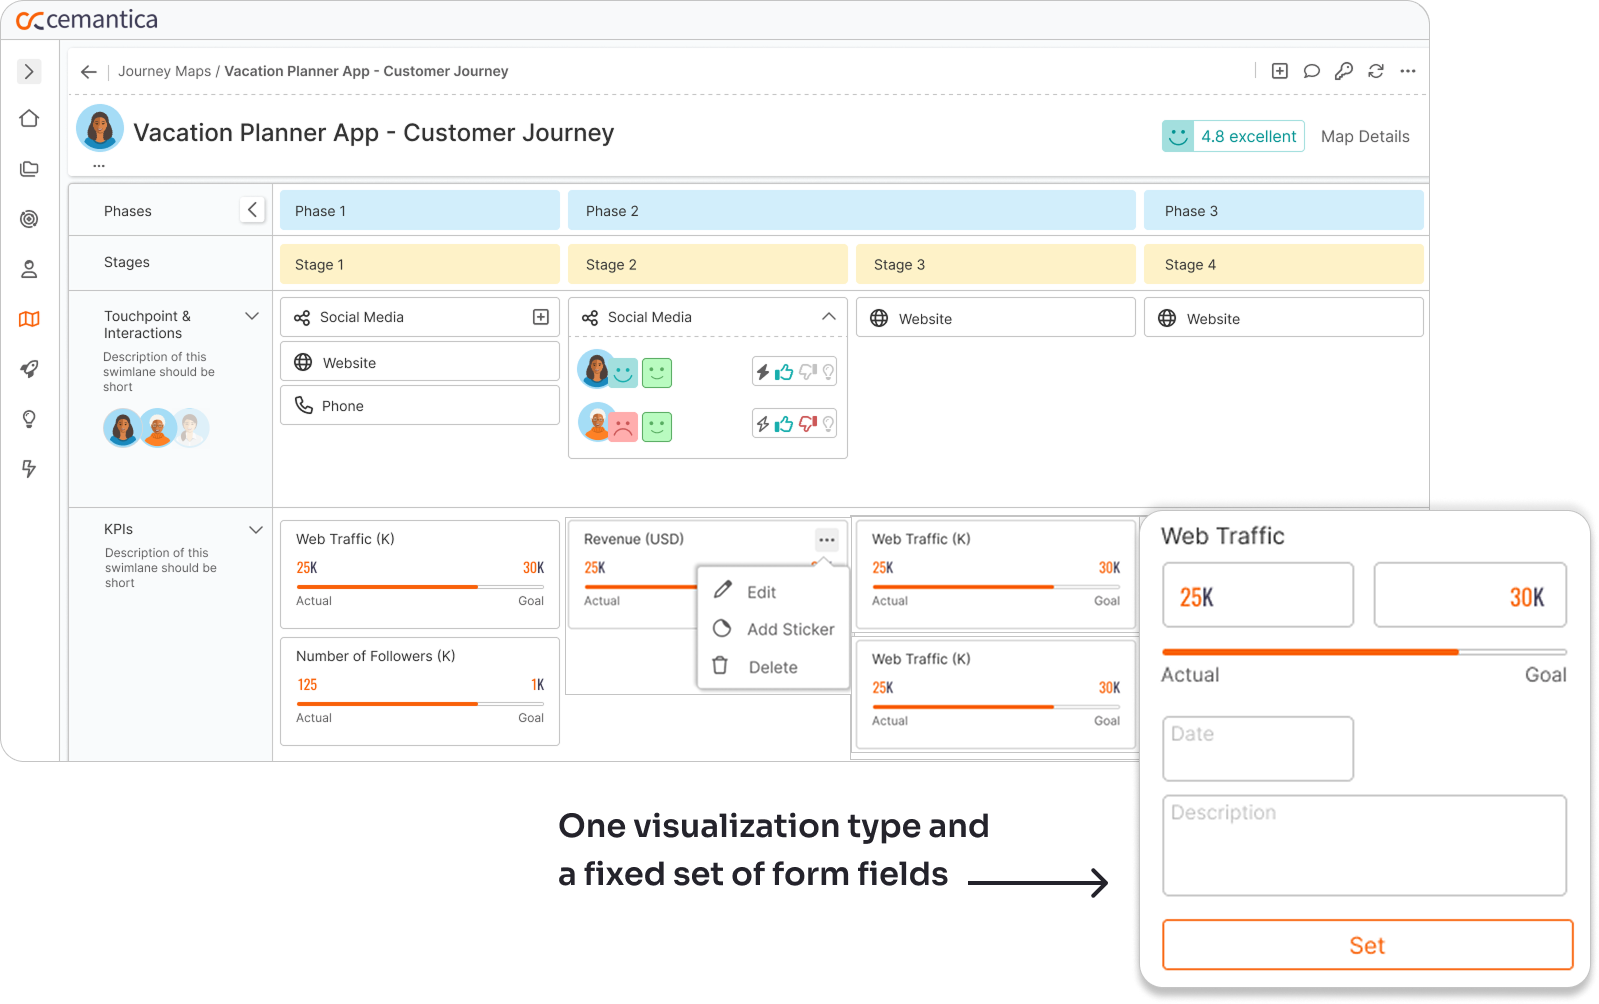This screenshot has height=1004, width=1599.
Task: Toggle thumbs up on first persona row
Action: click(x=784, y=372)
